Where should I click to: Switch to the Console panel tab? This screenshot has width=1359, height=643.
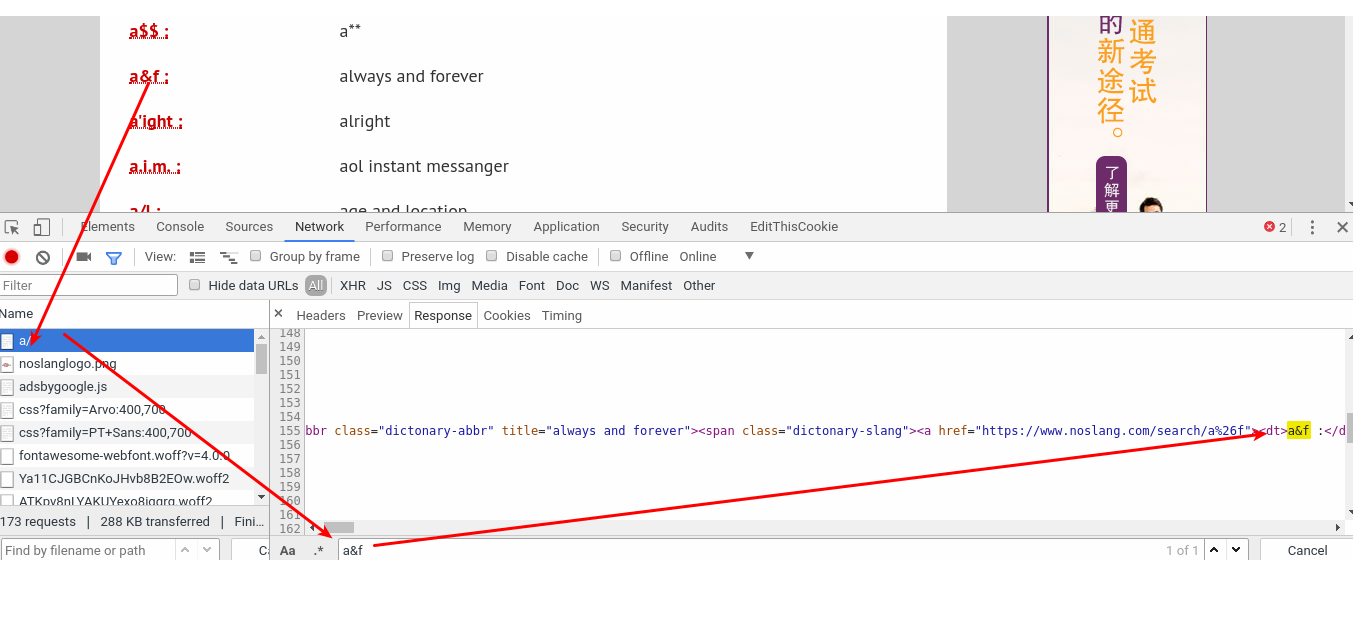pos(180,227)
